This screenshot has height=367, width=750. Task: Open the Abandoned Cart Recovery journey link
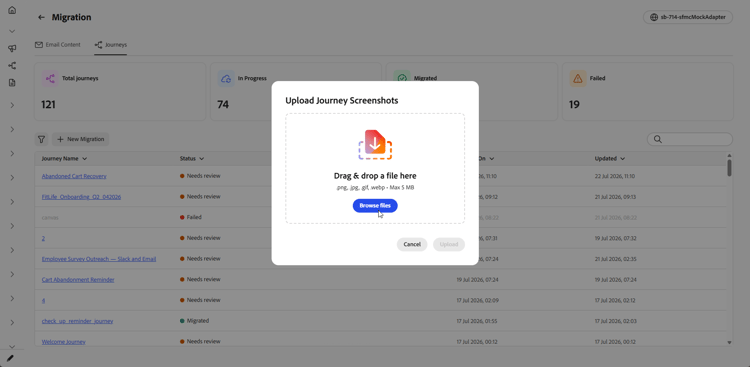click(x=74, y=176)
